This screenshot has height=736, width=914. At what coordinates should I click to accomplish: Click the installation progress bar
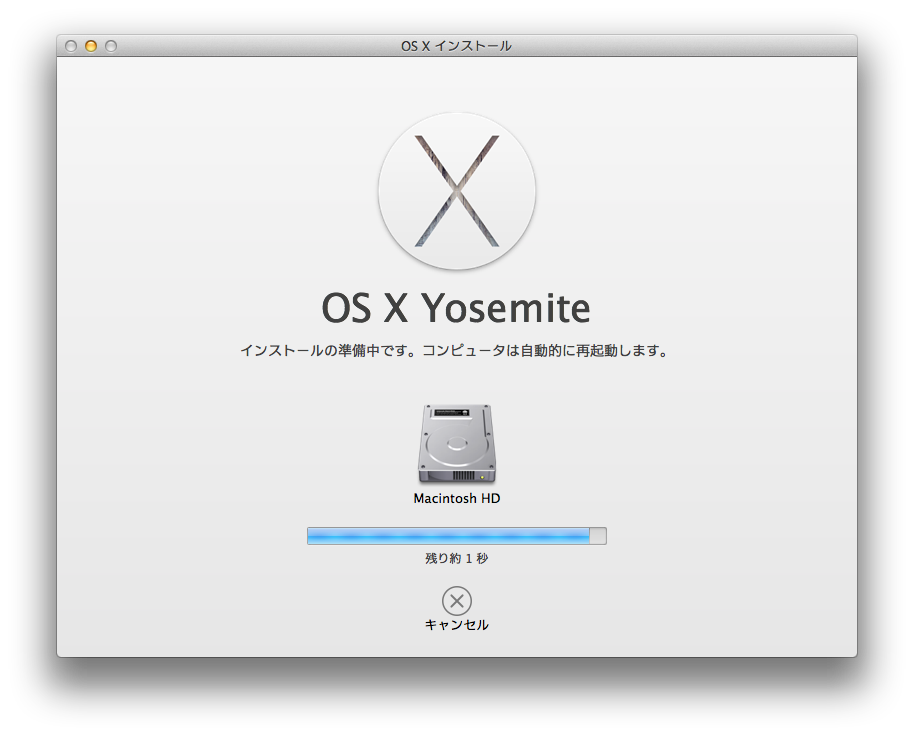coord(456,536)
